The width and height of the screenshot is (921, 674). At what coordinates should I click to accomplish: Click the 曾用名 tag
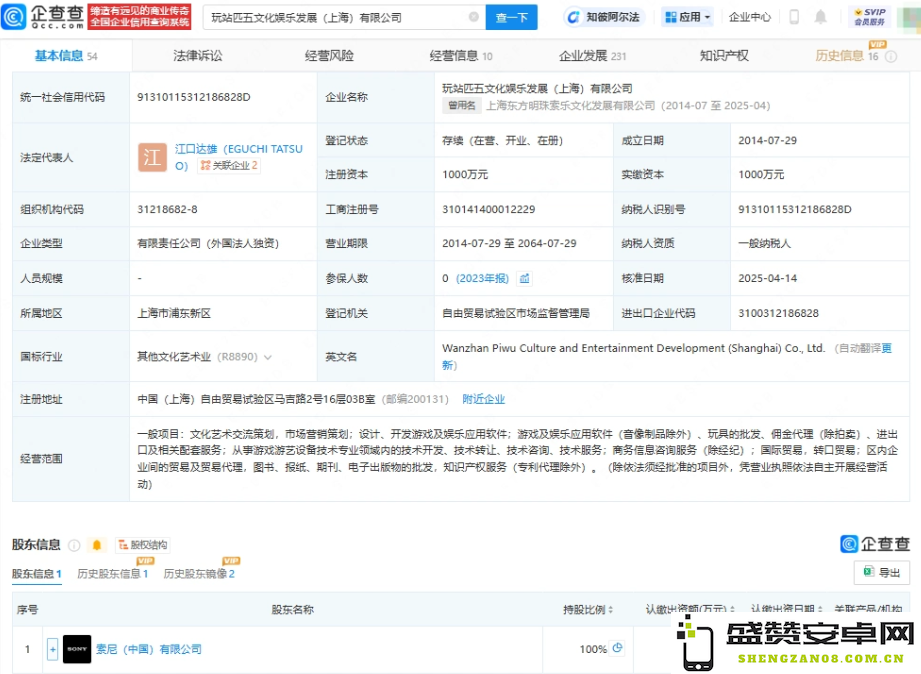pyautogui.click(x=462, y=106)
